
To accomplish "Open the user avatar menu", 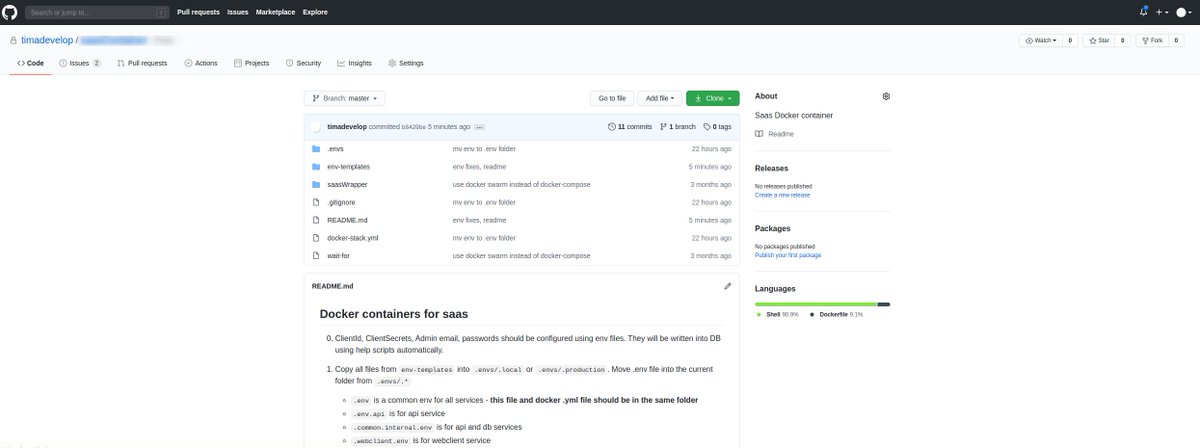I will (1184, 12).
